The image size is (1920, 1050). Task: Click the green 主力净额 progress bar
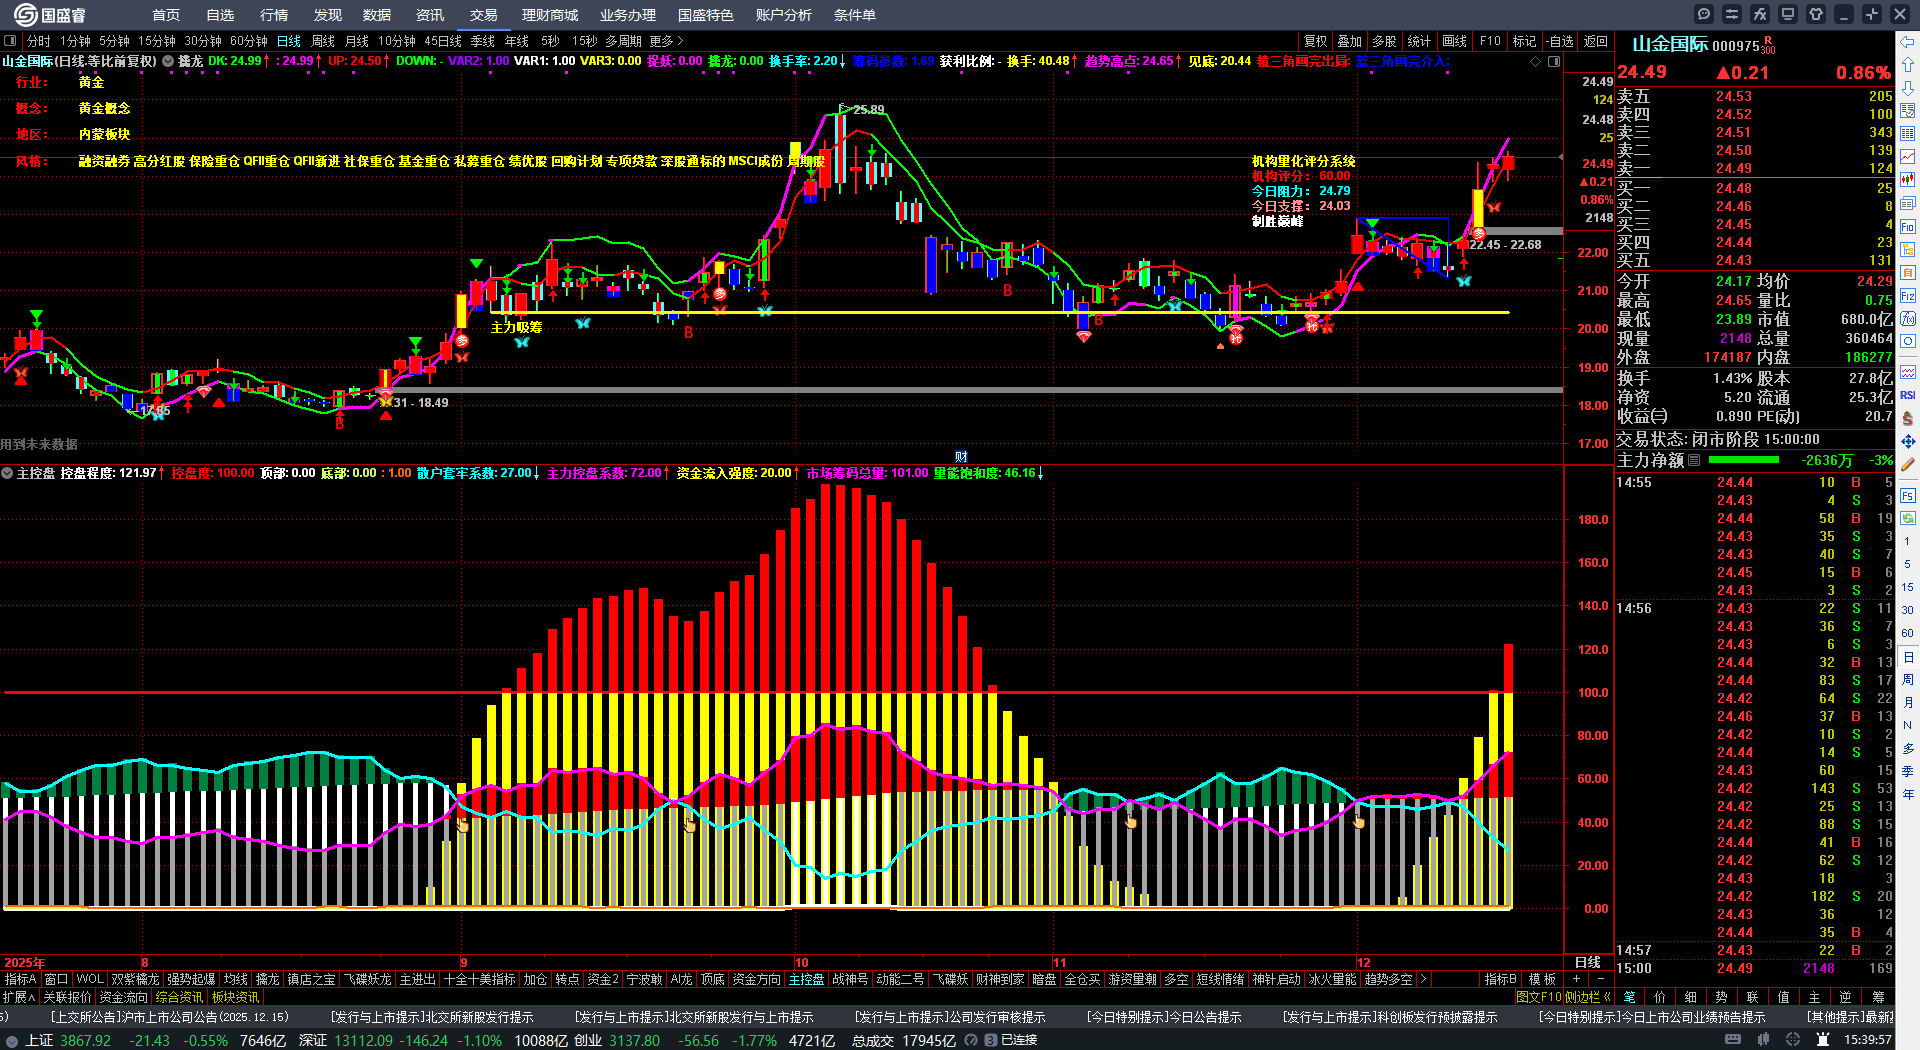coord(1744,460)
